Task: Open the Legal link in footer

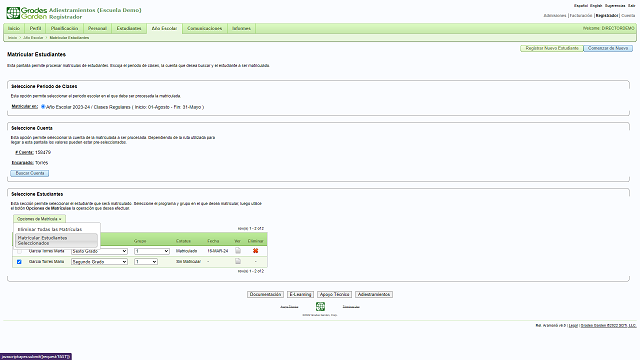Action: (573, 326)
